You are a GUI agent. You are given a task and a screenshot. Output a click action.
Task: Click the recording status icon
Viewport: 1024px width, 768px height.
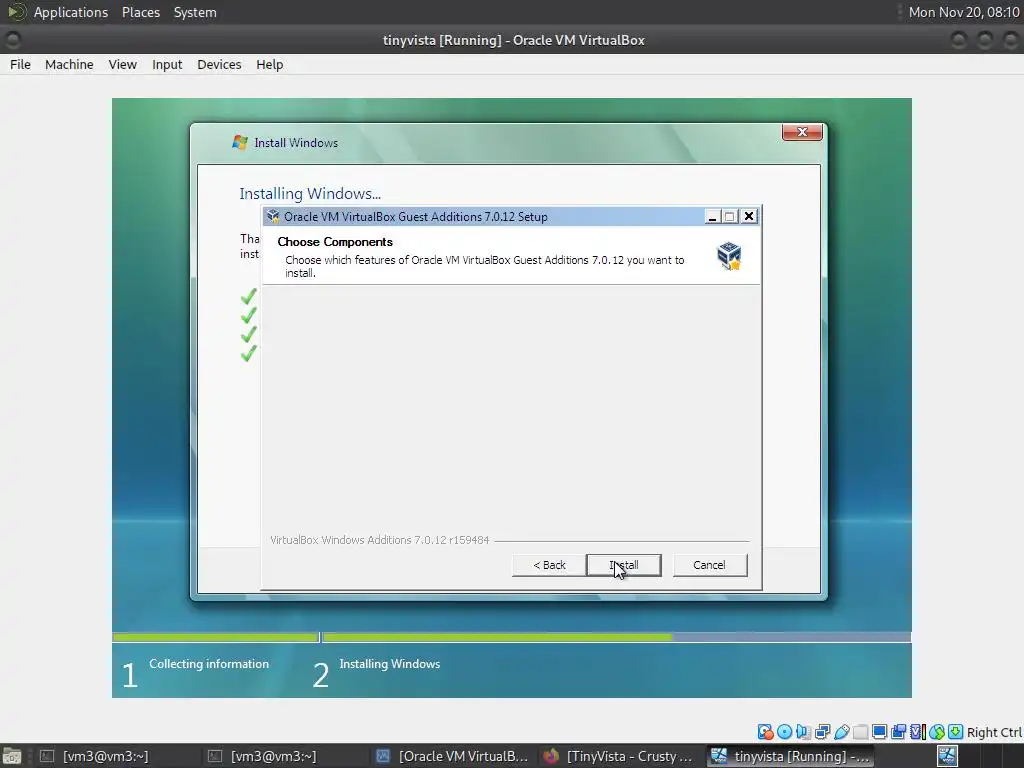[899, 732]
